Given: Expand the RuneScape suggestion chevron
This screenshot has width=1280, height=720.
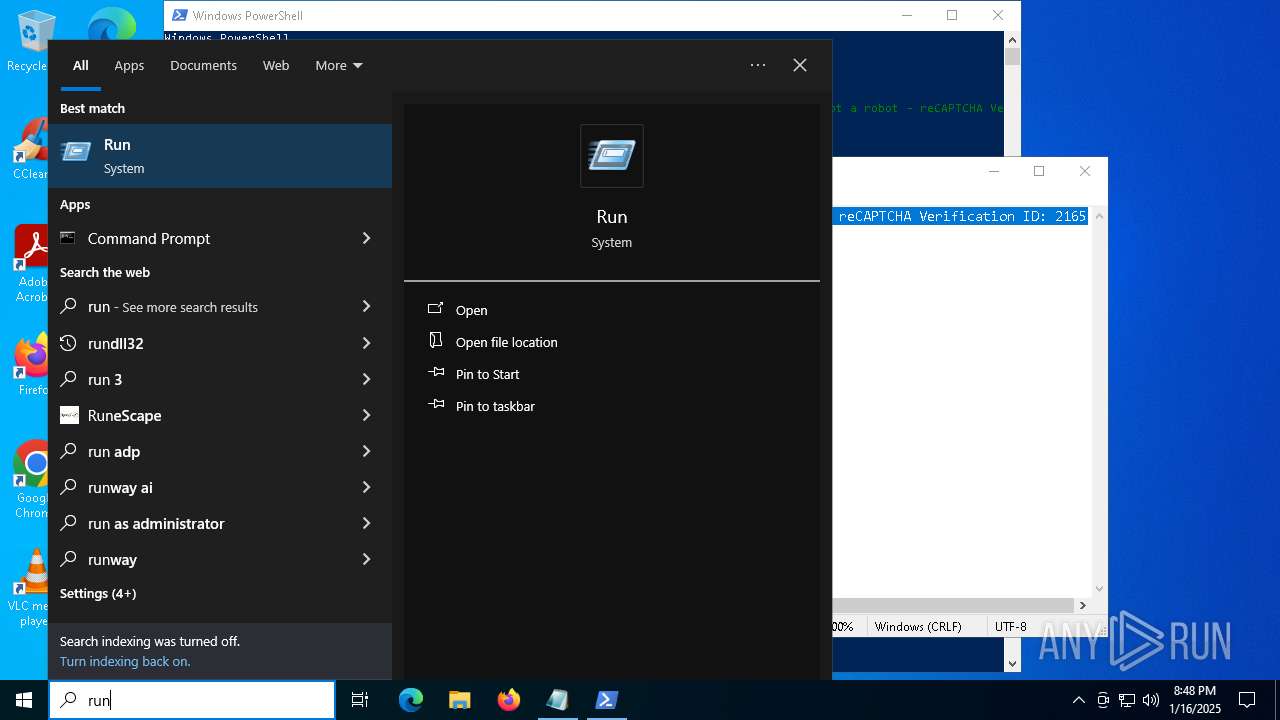Looking at the screenshot, I should click(366, 415).
